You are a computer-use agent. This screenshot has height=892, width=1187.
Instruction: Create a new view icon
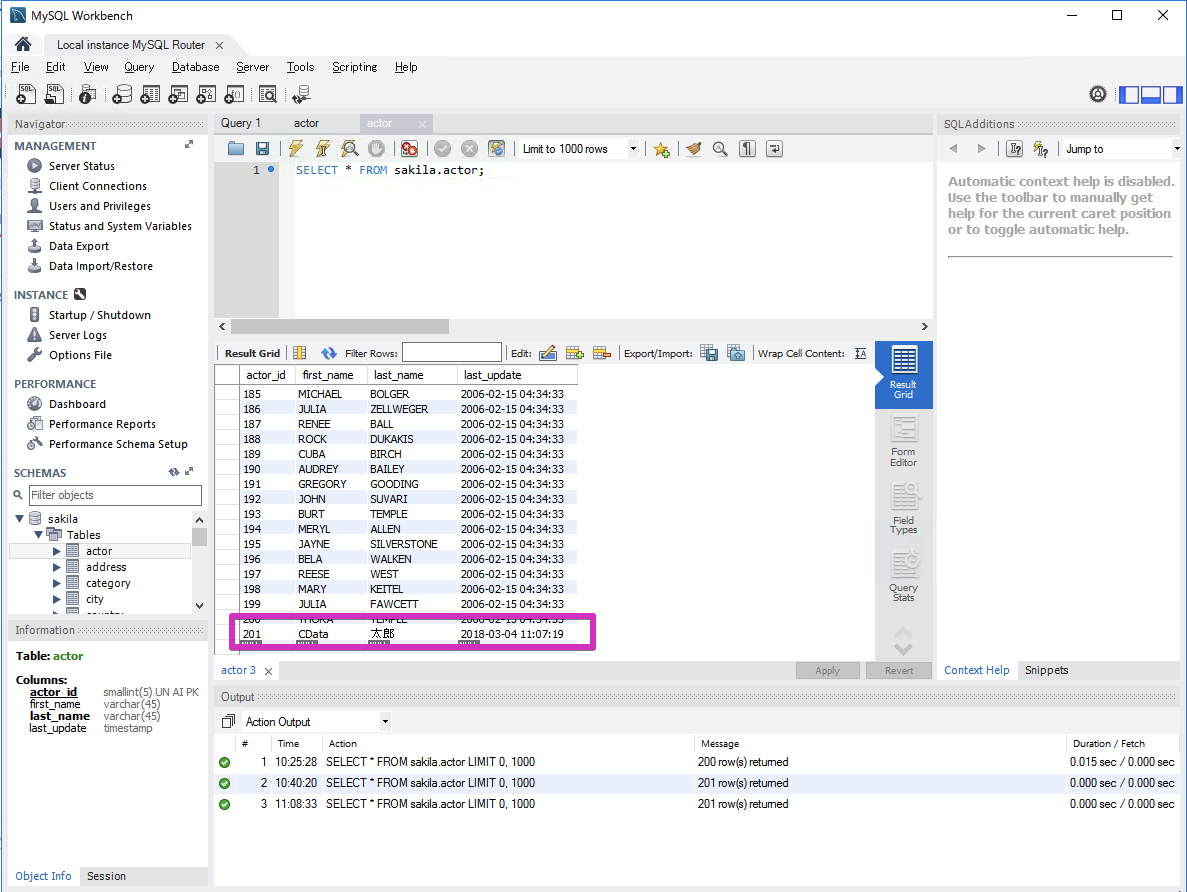click(x=179, y=94)
